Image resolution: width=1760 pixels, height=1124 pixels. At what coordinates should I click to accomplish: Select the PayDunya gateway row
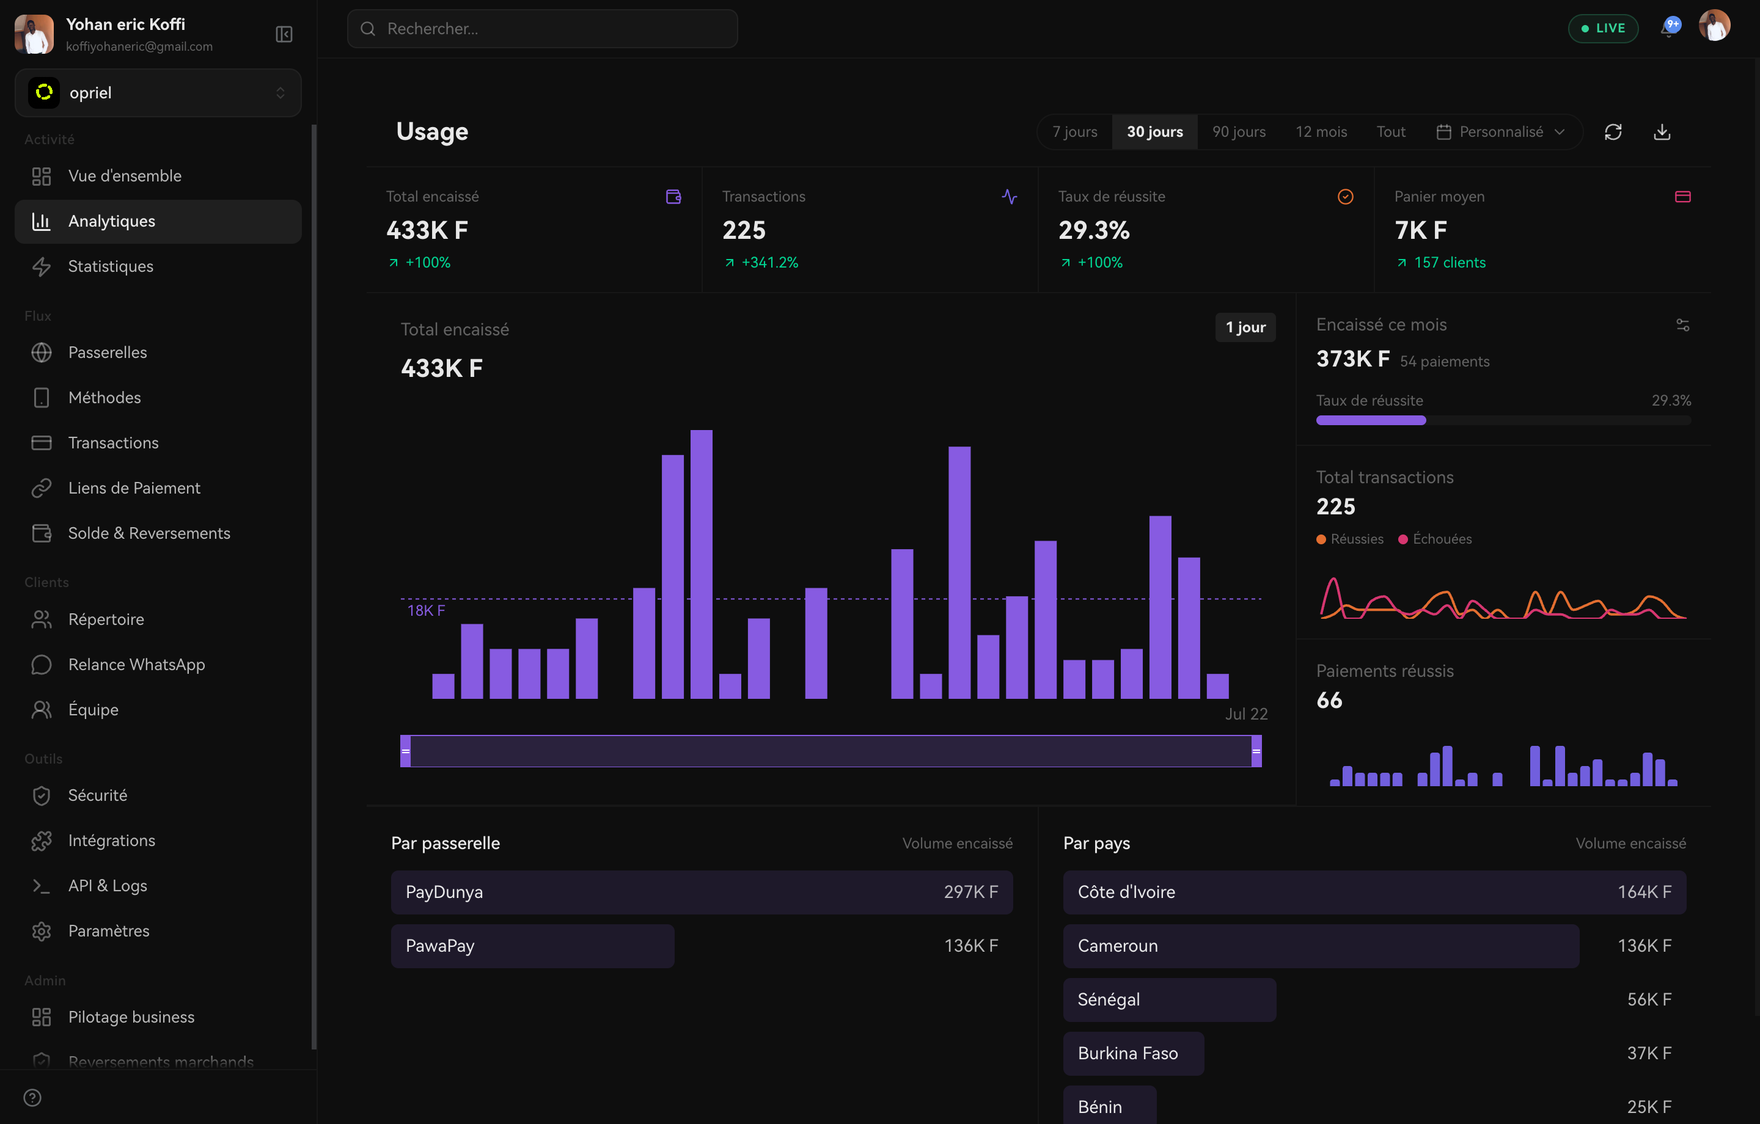(x=702, y=892)
